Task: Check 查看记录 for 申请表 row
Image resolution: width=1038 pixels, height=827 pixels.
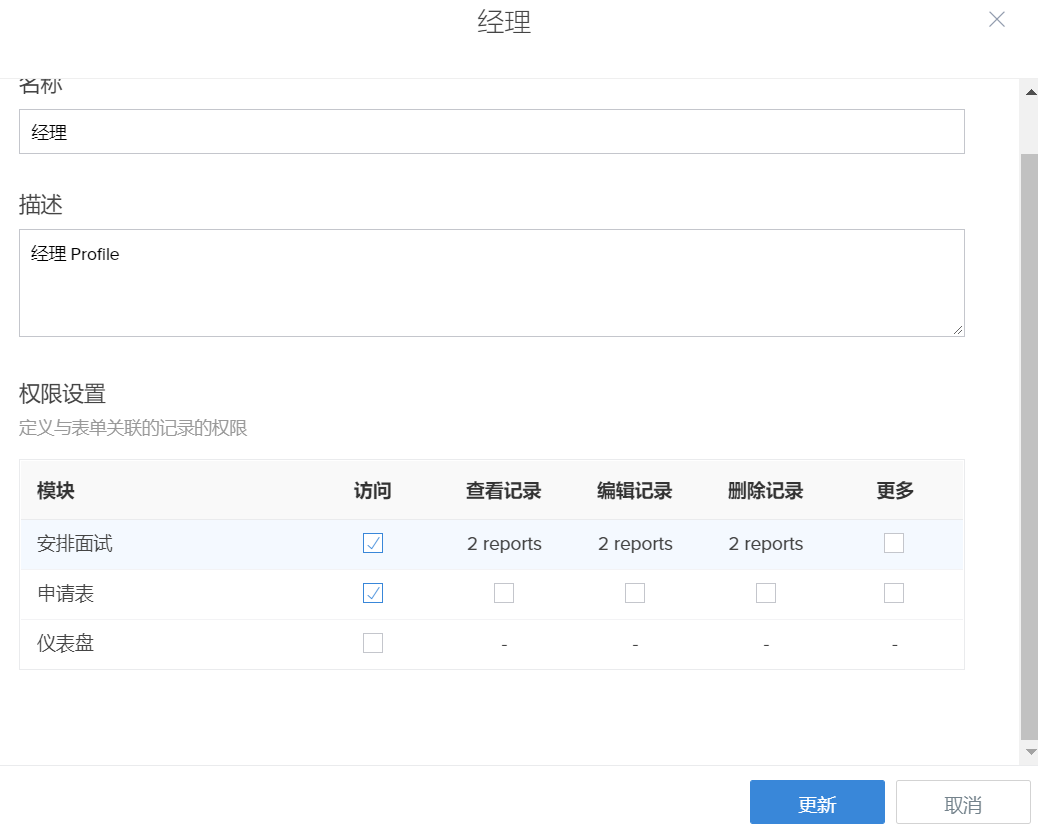Action: tap(504, 593)
